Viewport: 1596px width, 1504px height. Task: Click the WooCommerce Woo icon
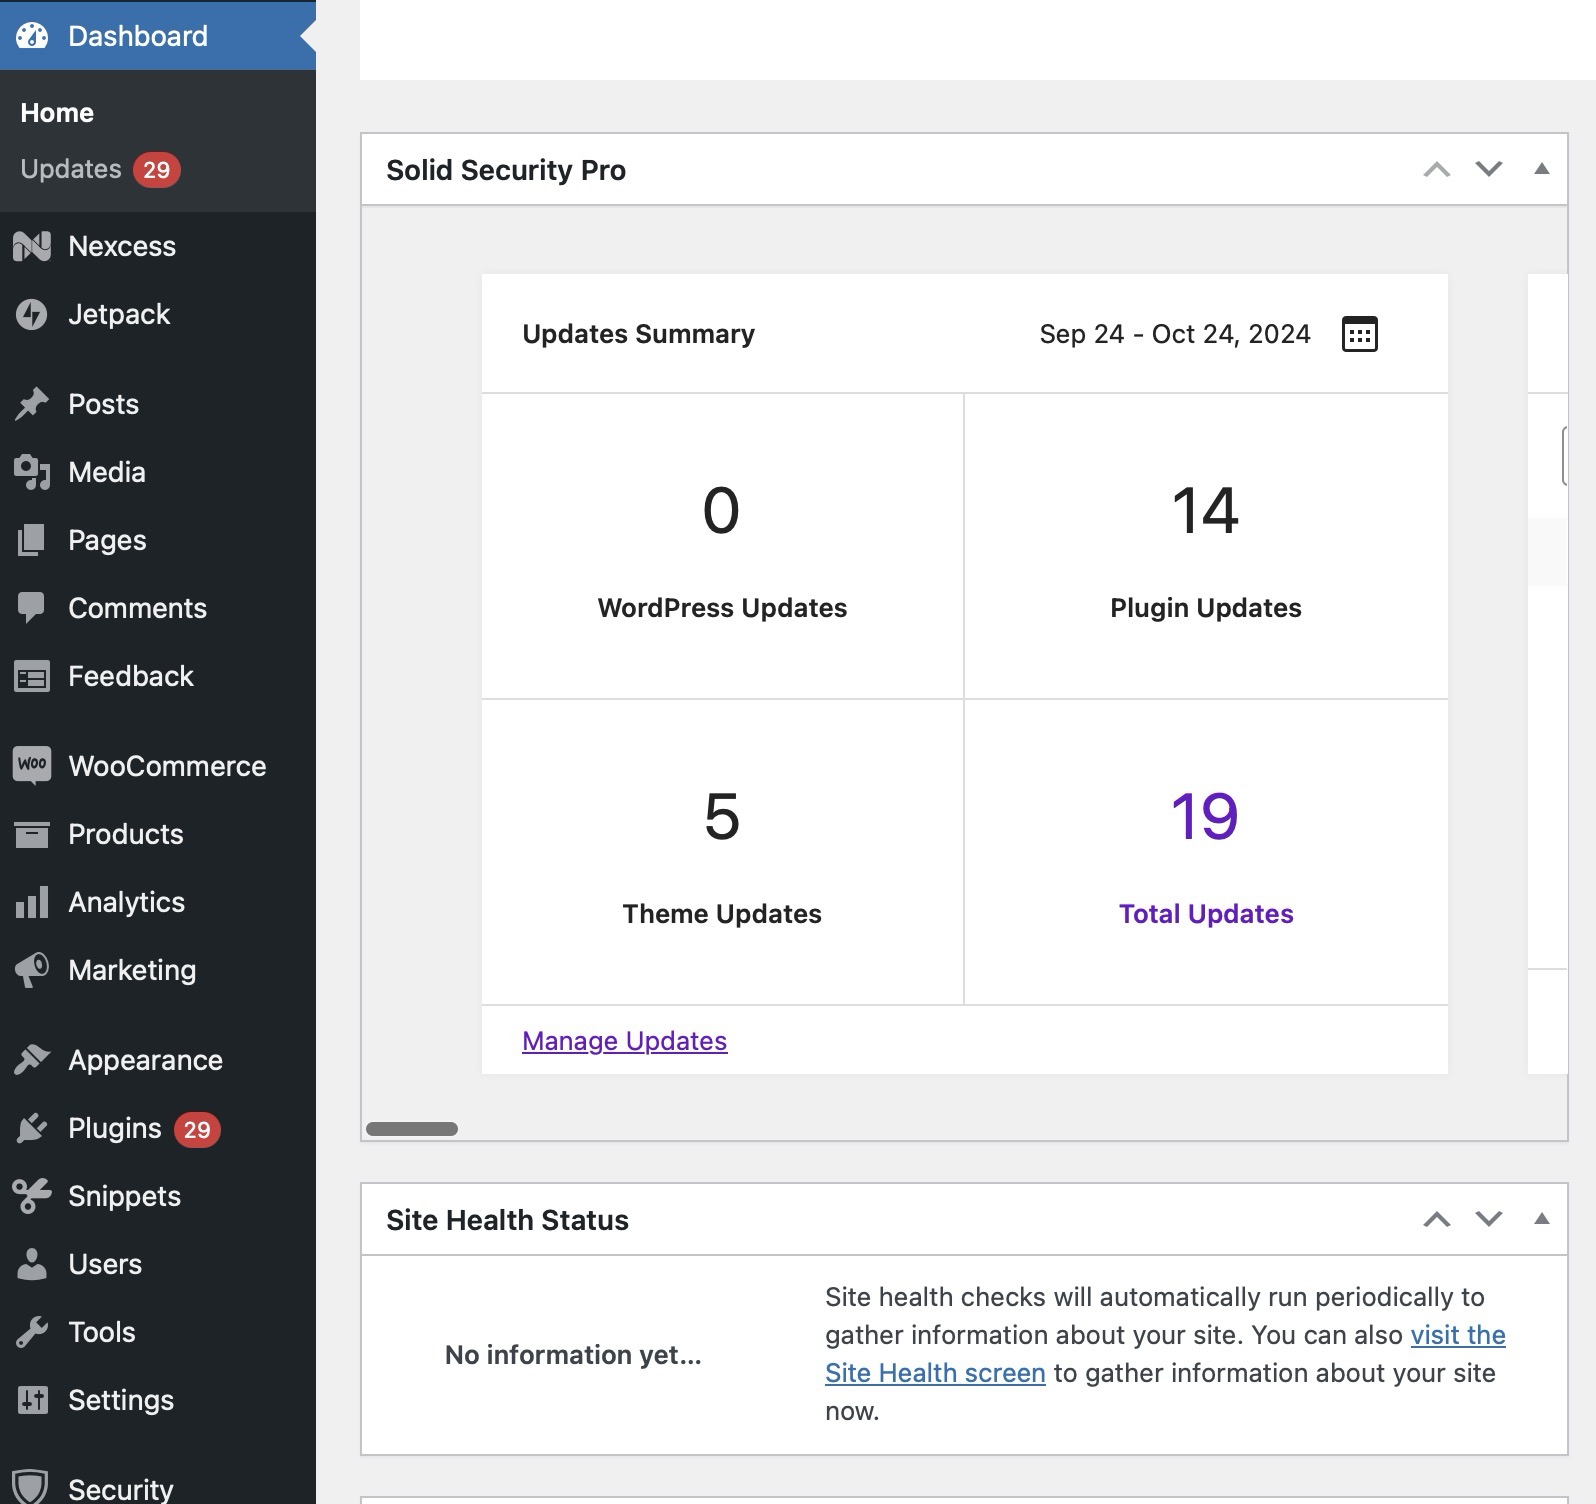[32, 766]
